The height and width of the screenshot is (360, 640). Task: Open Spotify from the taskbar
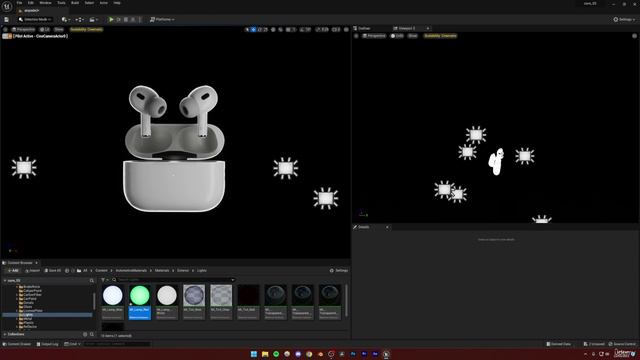pyautogui.click(x=276, y=354)
